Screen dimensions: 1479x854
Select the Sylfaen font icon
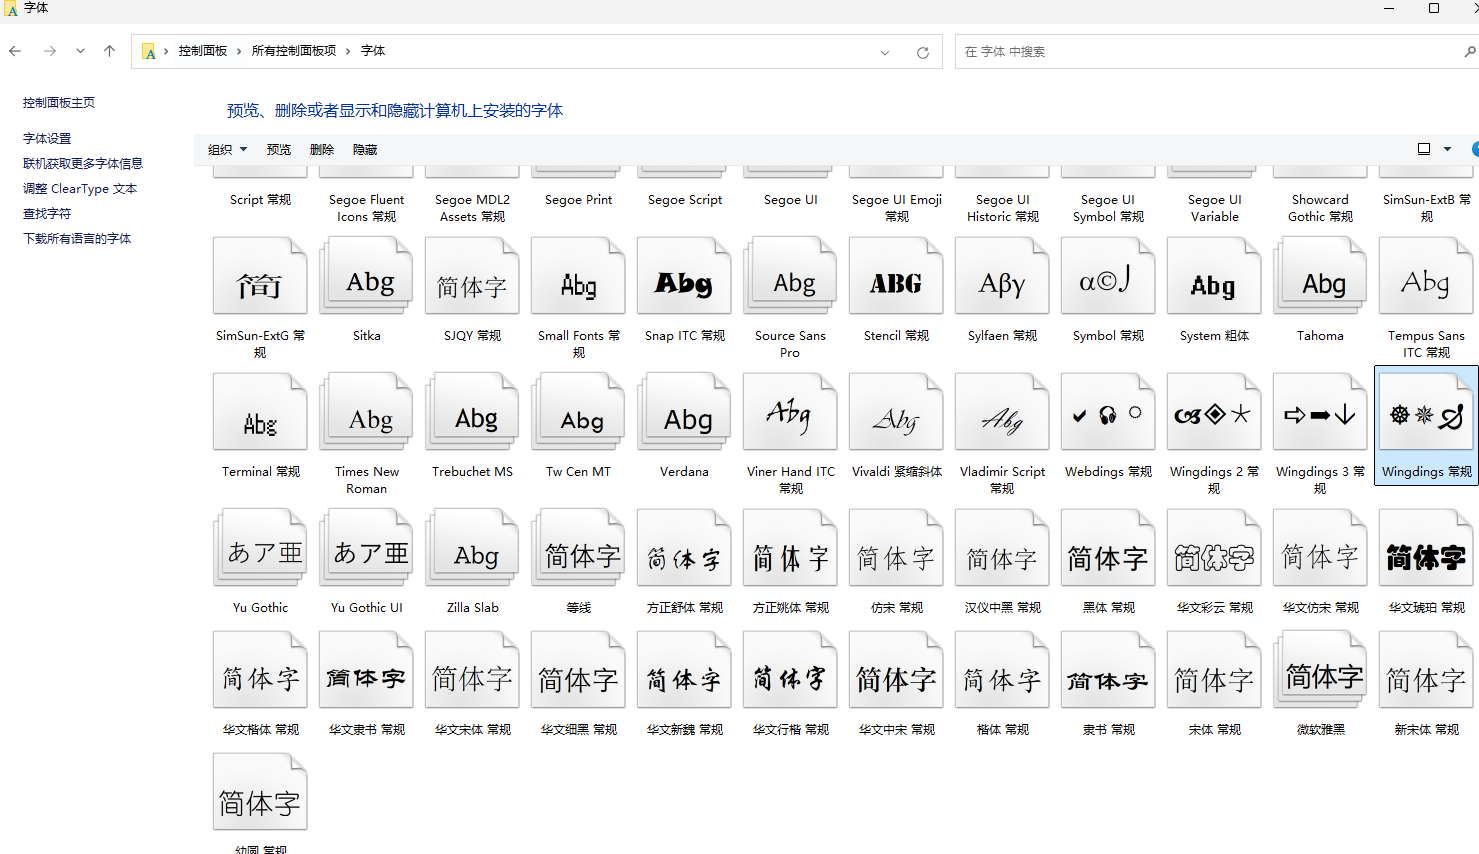(x=1002, y=278)
